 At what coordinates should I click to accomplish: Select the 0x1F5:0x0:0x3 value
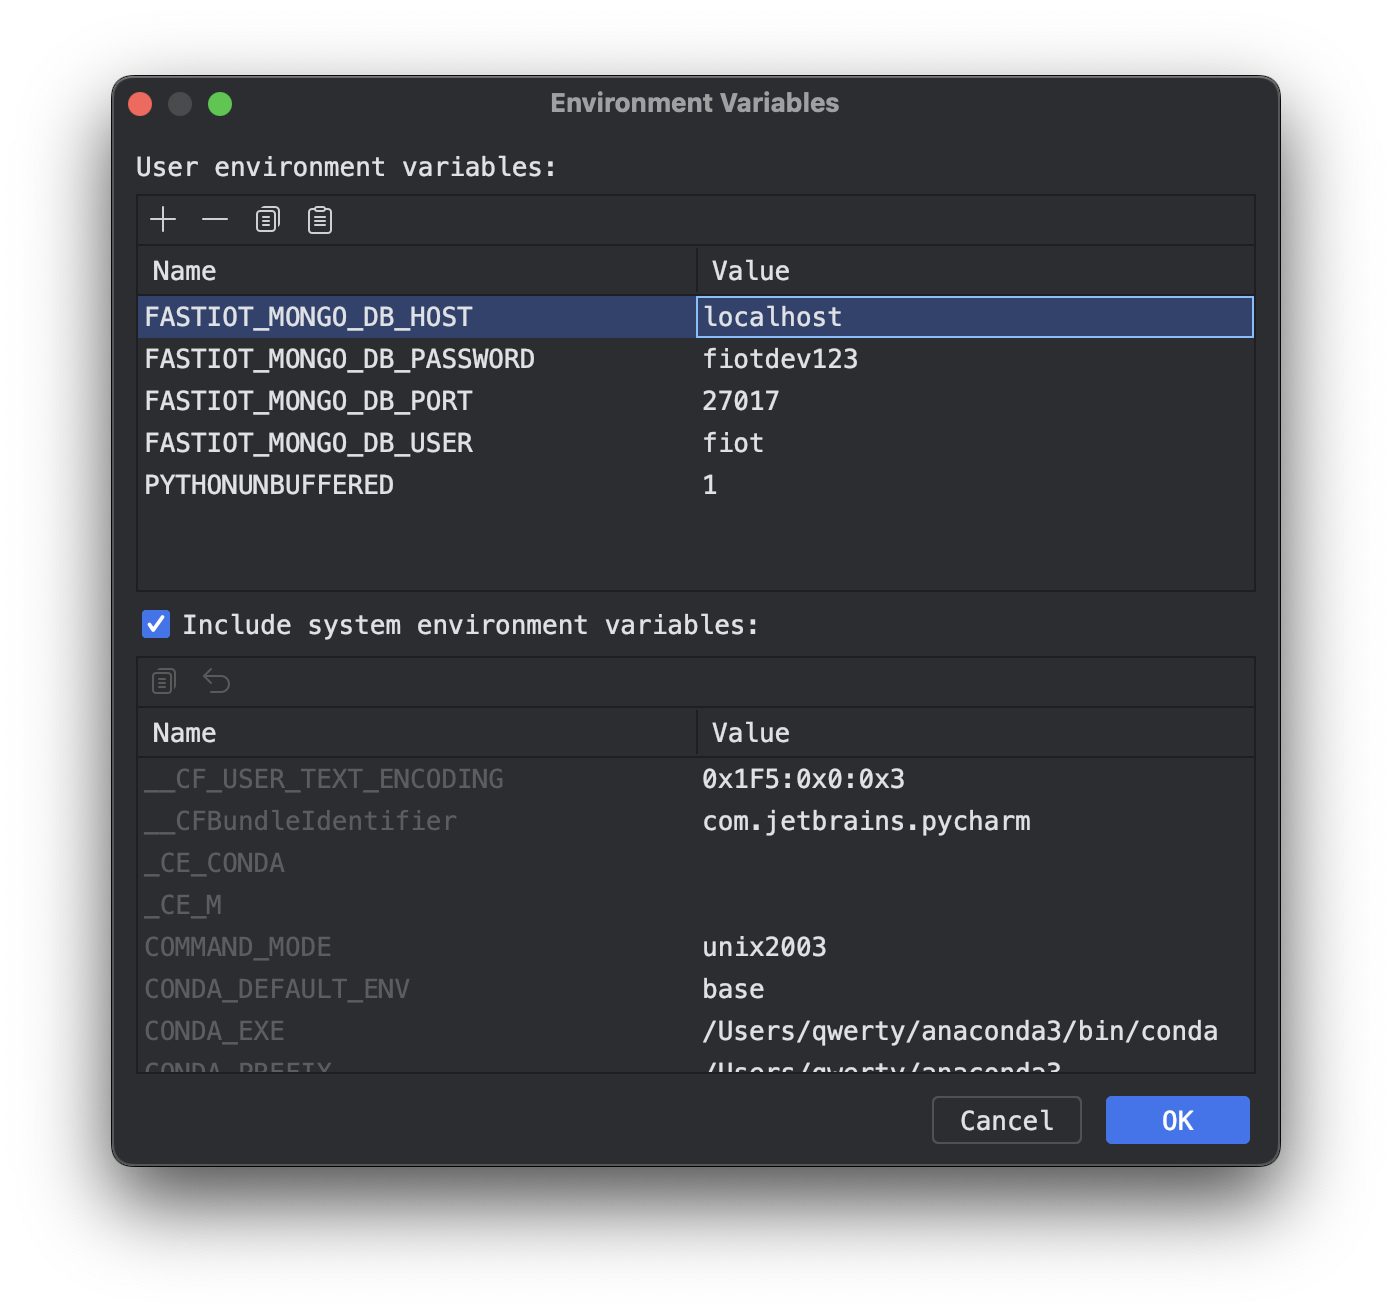click(804, 779)
